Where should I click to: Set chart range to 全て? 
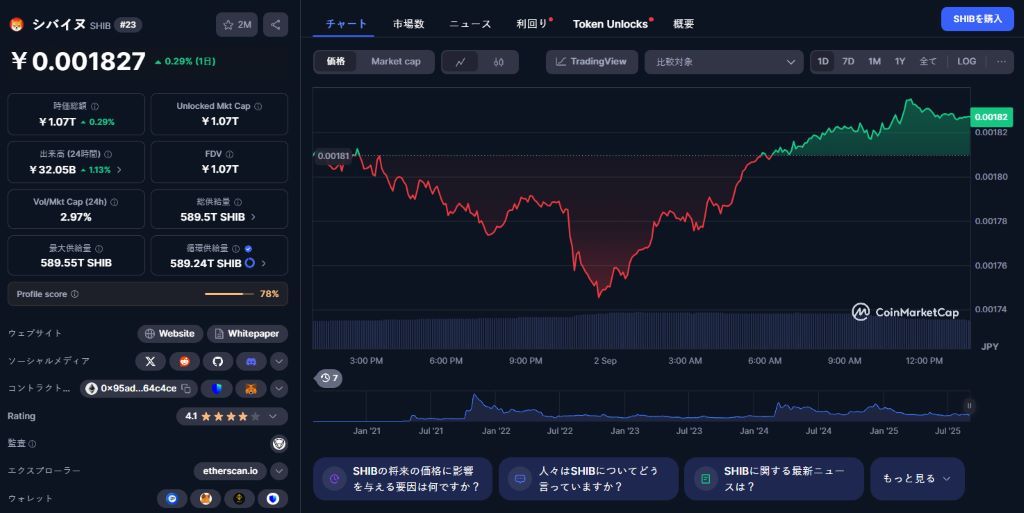click(x=927, y=61)
